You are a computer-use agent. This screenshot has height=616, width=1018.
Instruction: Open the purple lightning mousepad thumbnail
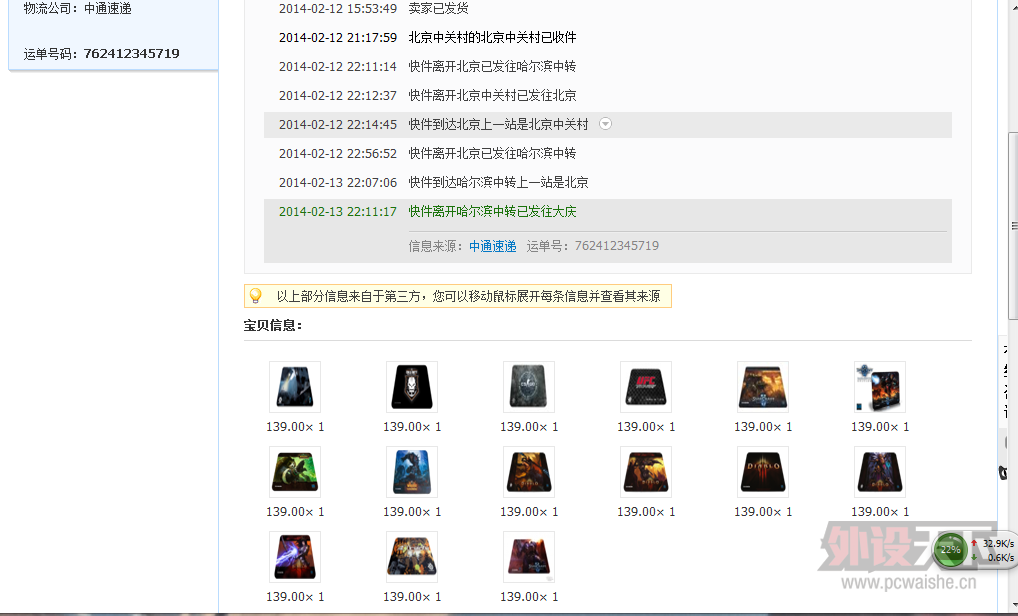point(295,557)
